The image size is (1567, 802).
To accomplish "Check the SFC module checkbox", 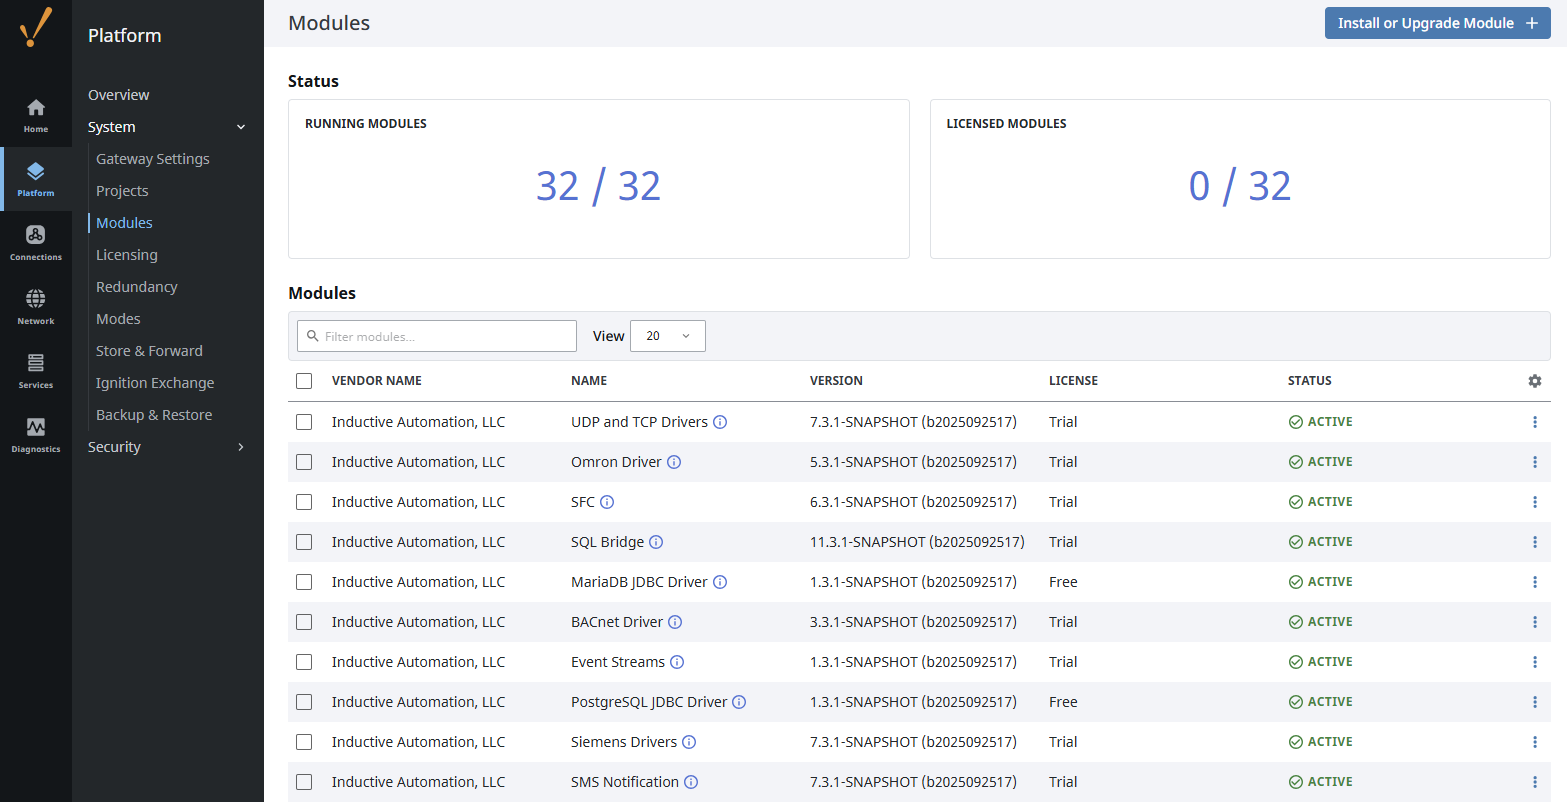I will [x=304, y=502].
